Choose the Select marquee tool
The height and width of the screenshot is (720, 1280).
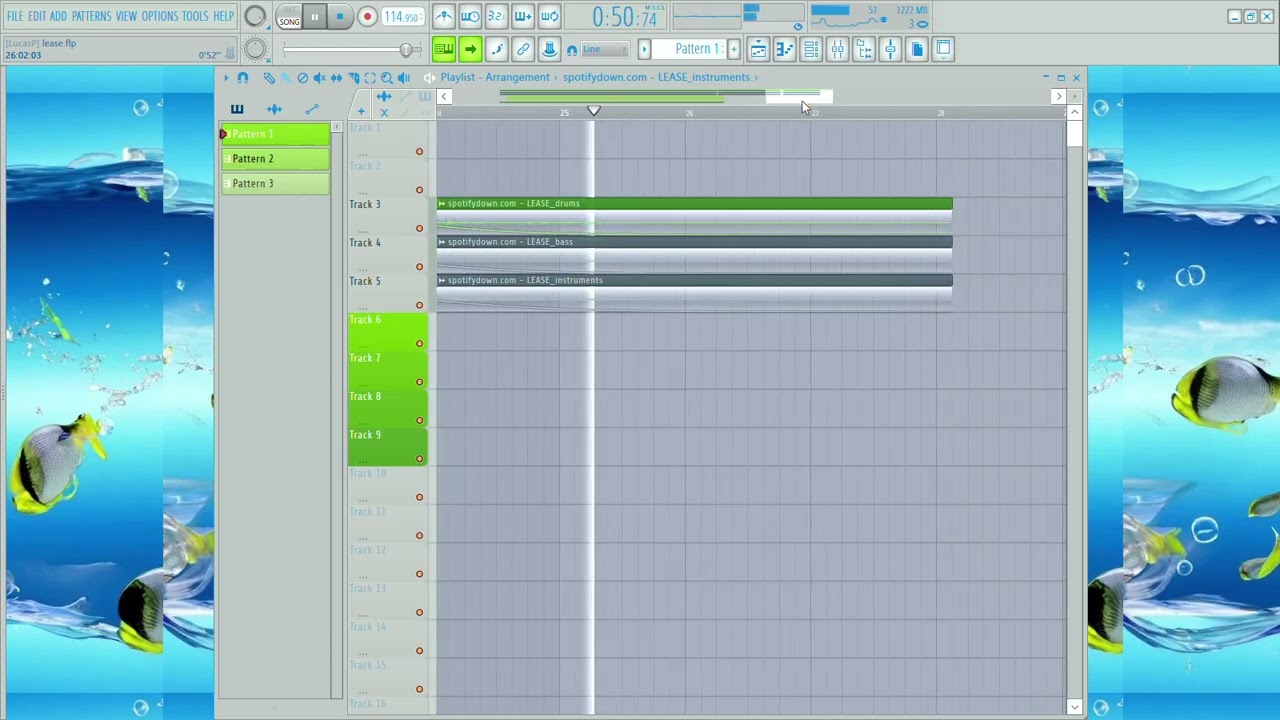[x=370, y=77]
